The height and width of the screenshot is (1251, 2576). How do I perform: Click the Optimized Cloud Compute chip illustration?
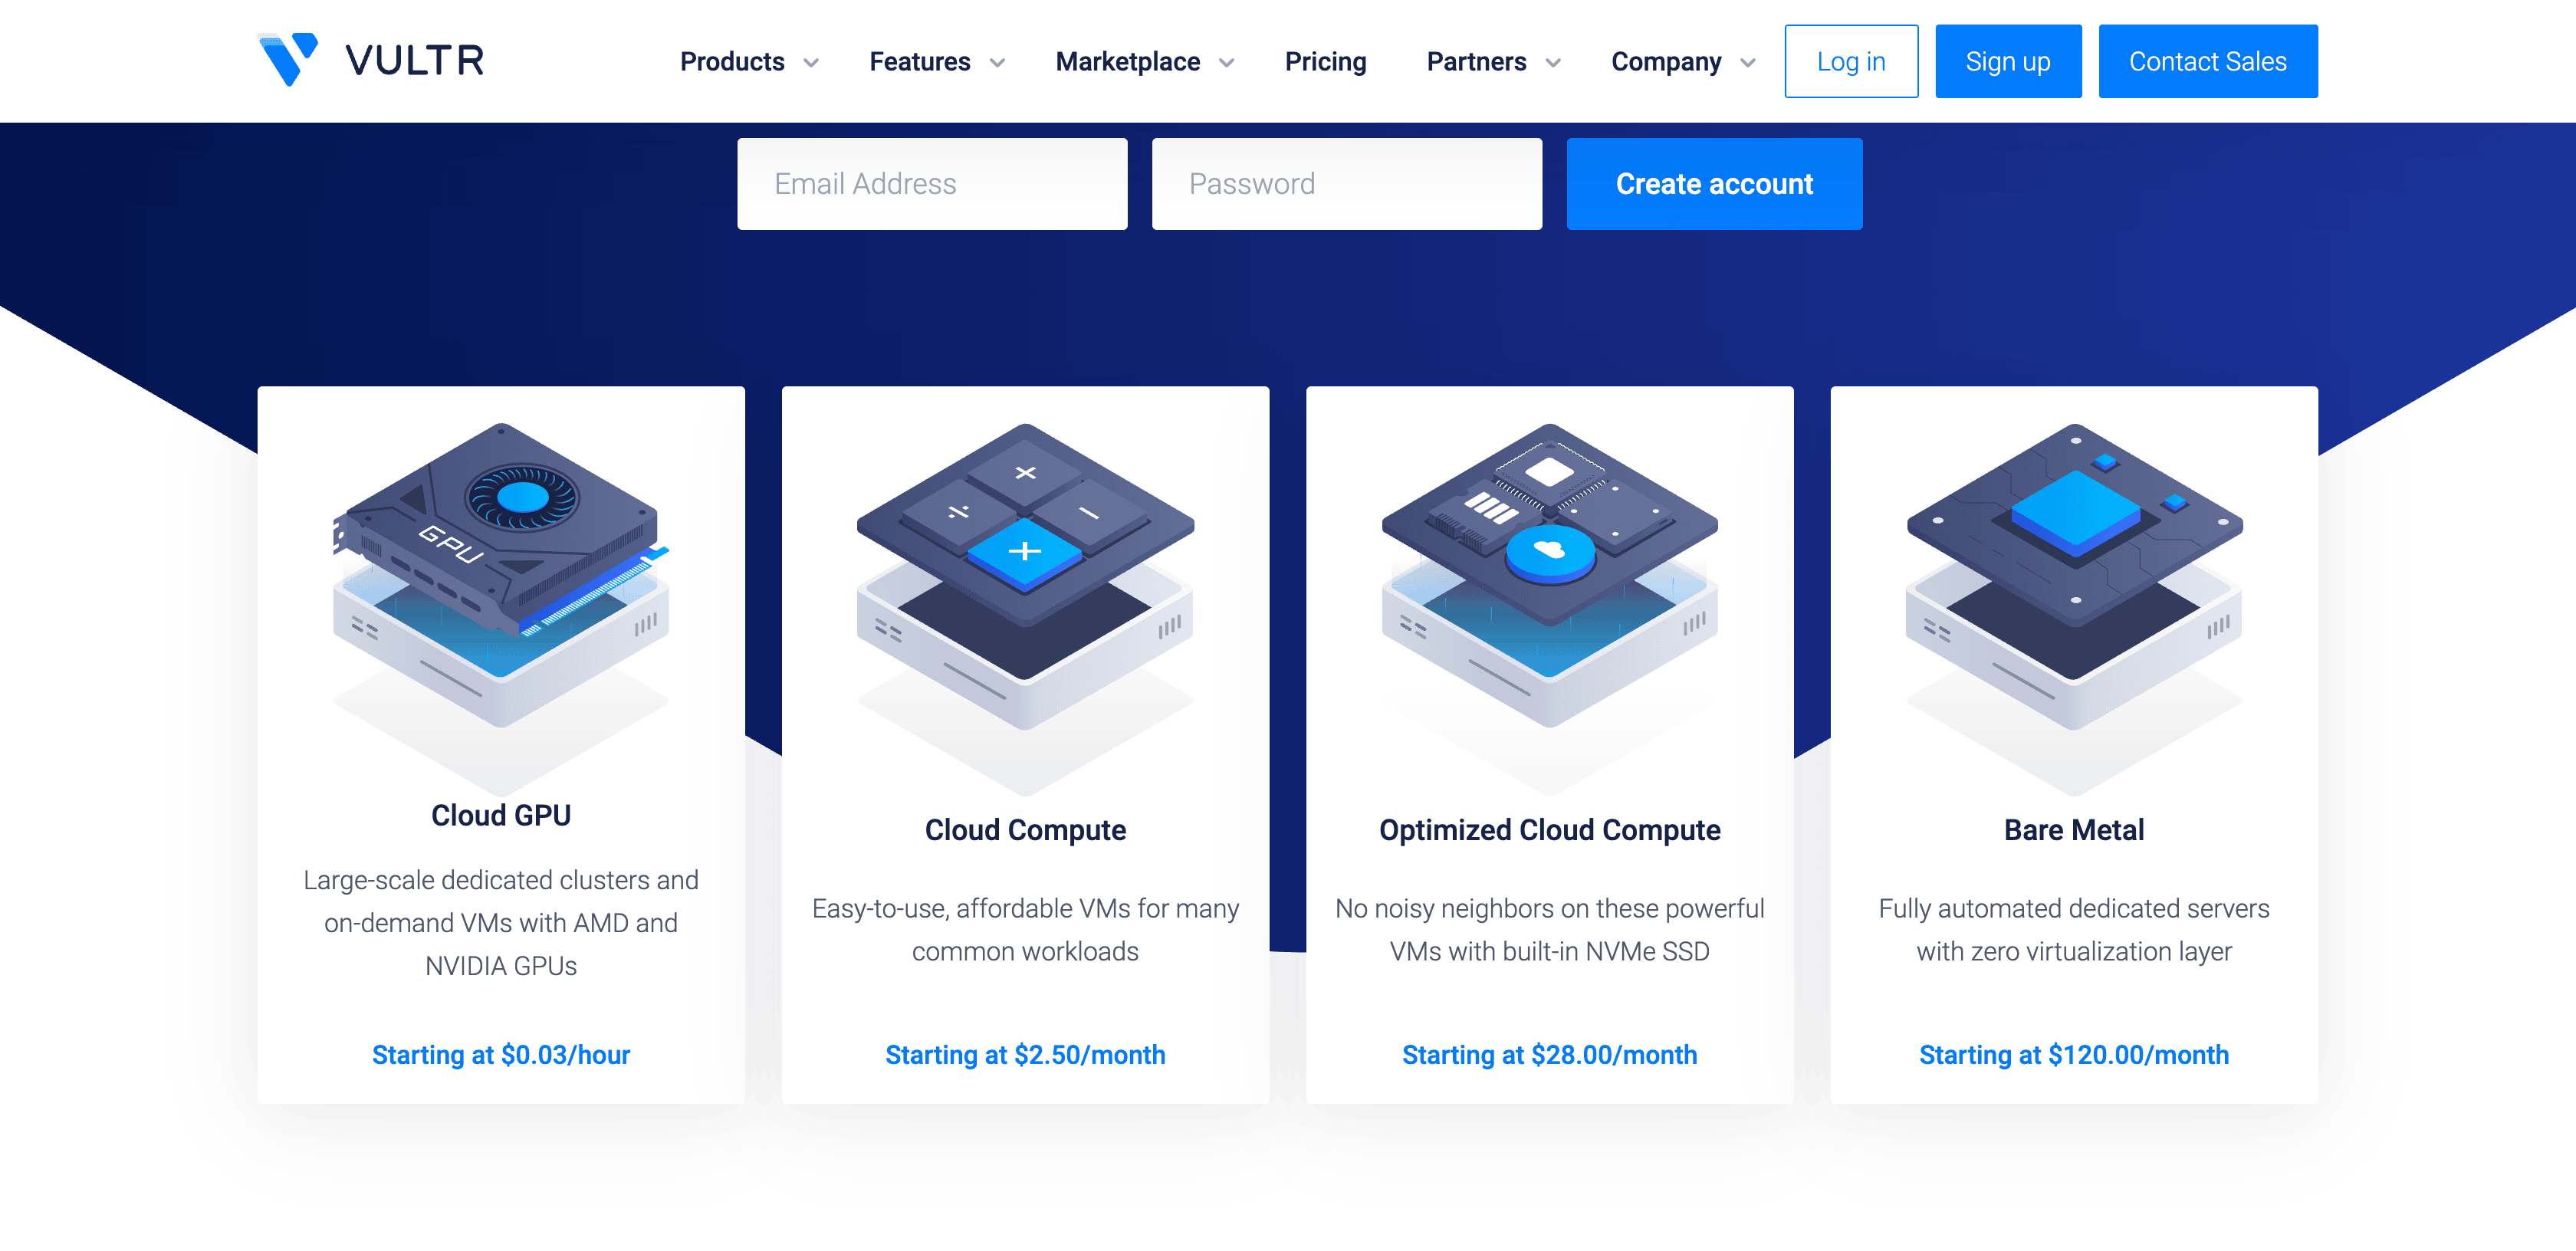coord(1549,576)
